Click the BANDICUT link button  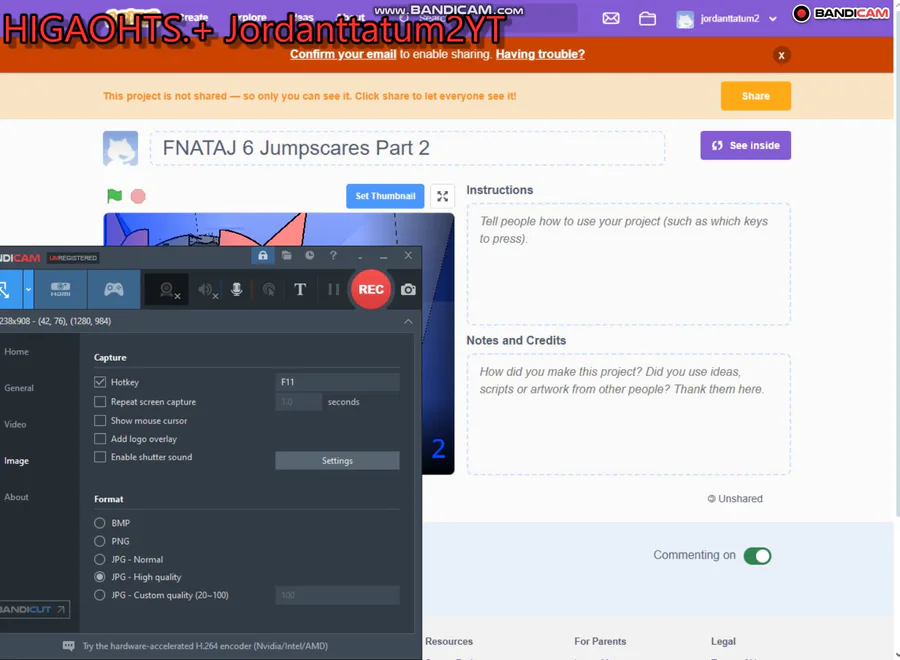pyautogui.click(x=34, y=609)
